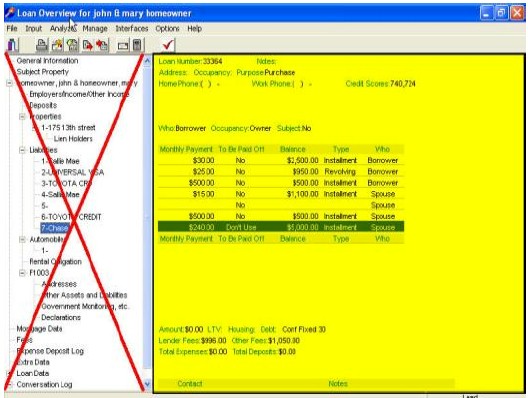Click the $30.00 monthly payment cell

(x=203, y=161)
